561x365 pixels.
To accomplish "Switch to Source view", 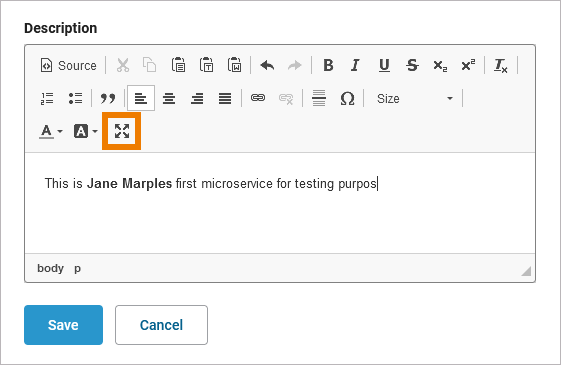I will 68,65.
